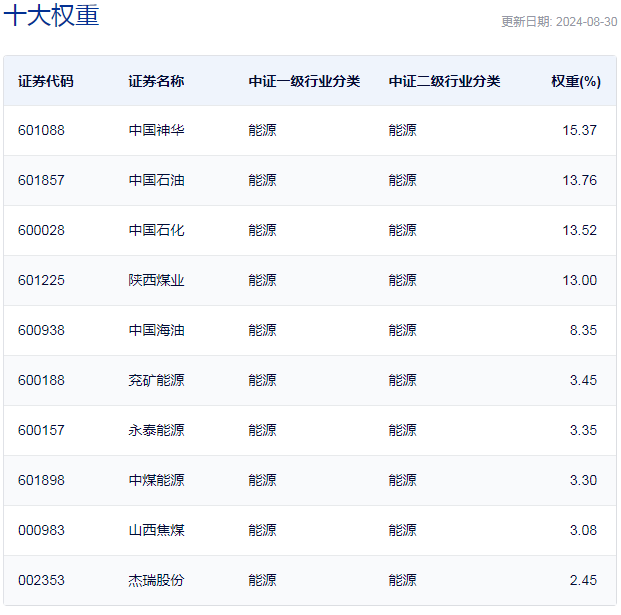Click first-level 能源 in 中煤能源 row
This screenshot has width=621, height=615.
[262, 480]
